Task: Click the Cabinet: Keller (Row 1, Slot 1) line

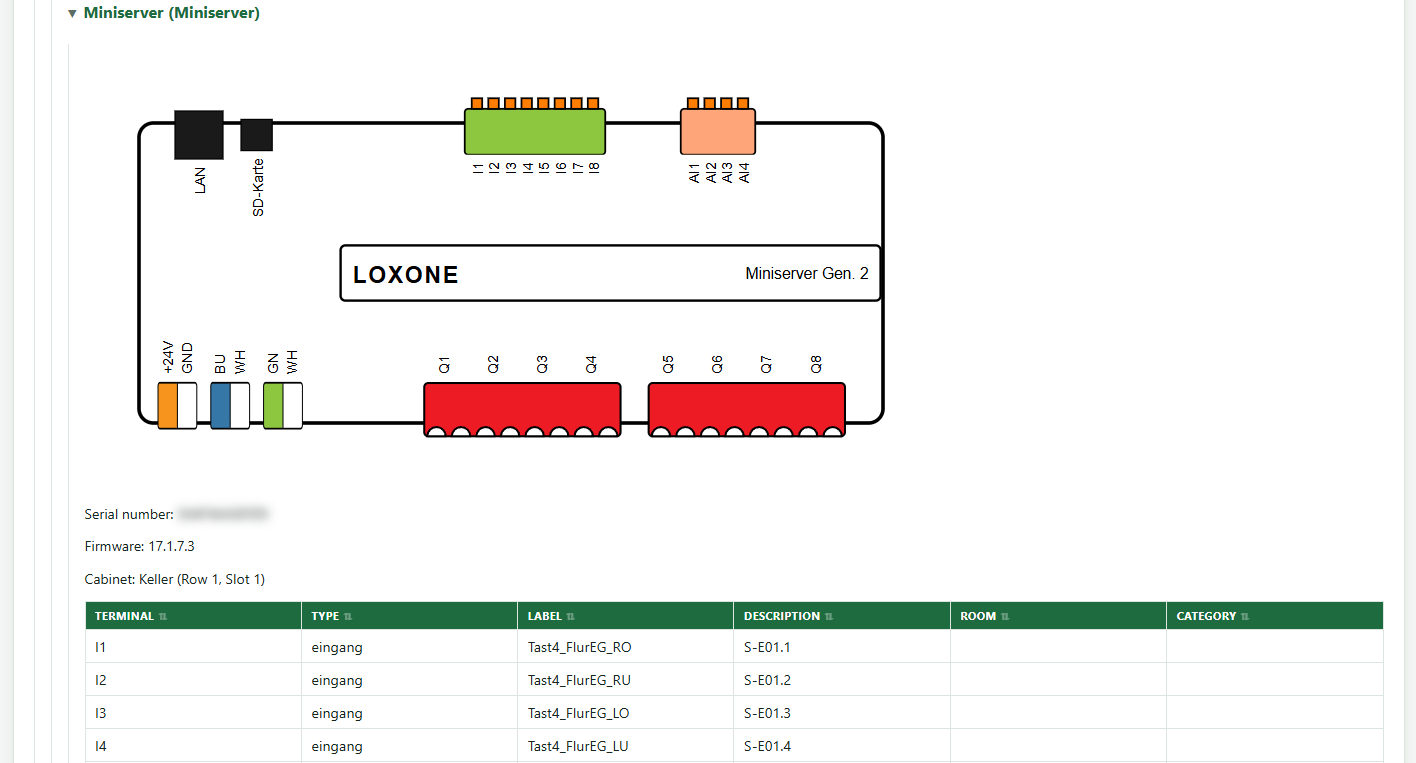Action: click(x=175, y=579)
